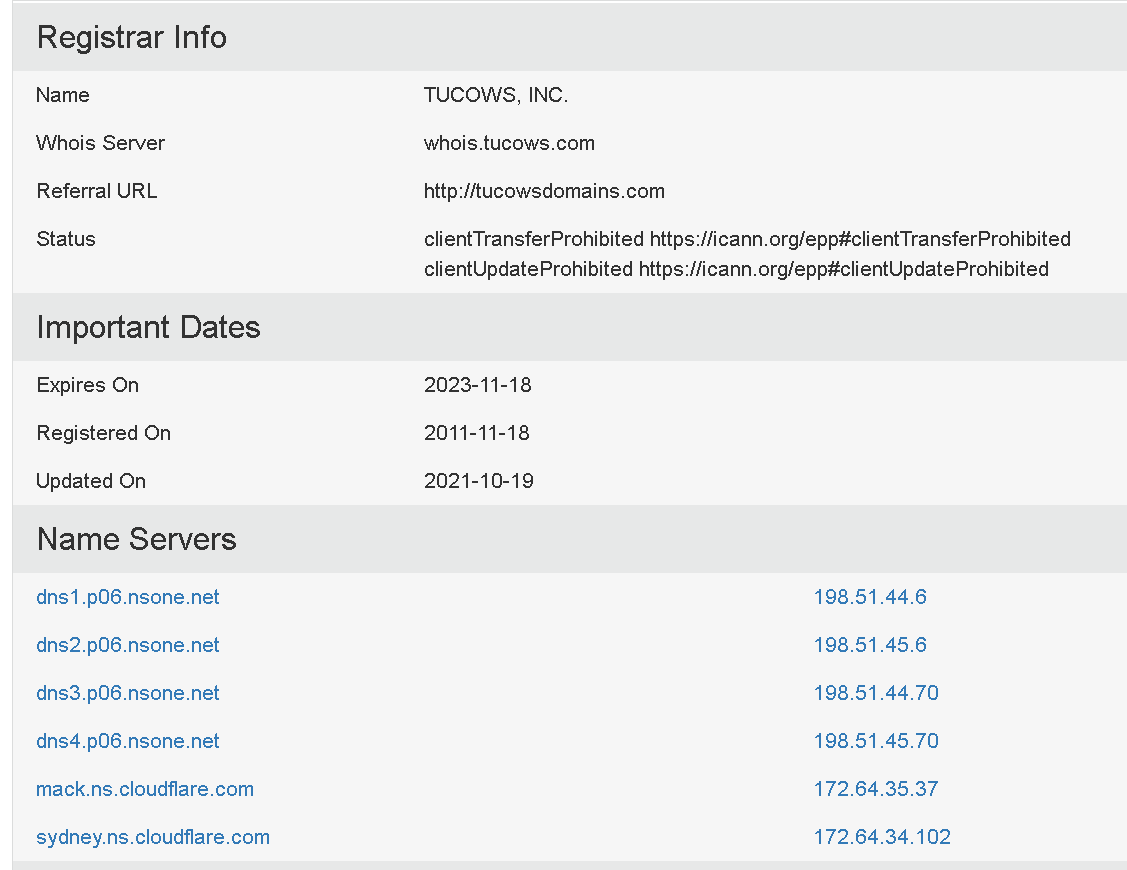Click IP address 198.51.45.6
Image resolution: width=1127 pixels, height=870 pixels.
click(x=870, y=645)
